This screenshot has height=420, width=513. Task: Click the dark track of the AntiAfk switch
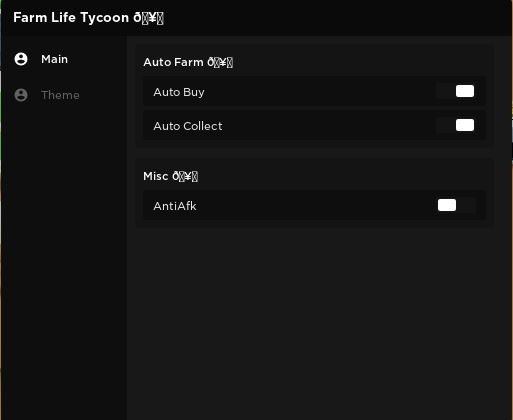coord(466,205)
